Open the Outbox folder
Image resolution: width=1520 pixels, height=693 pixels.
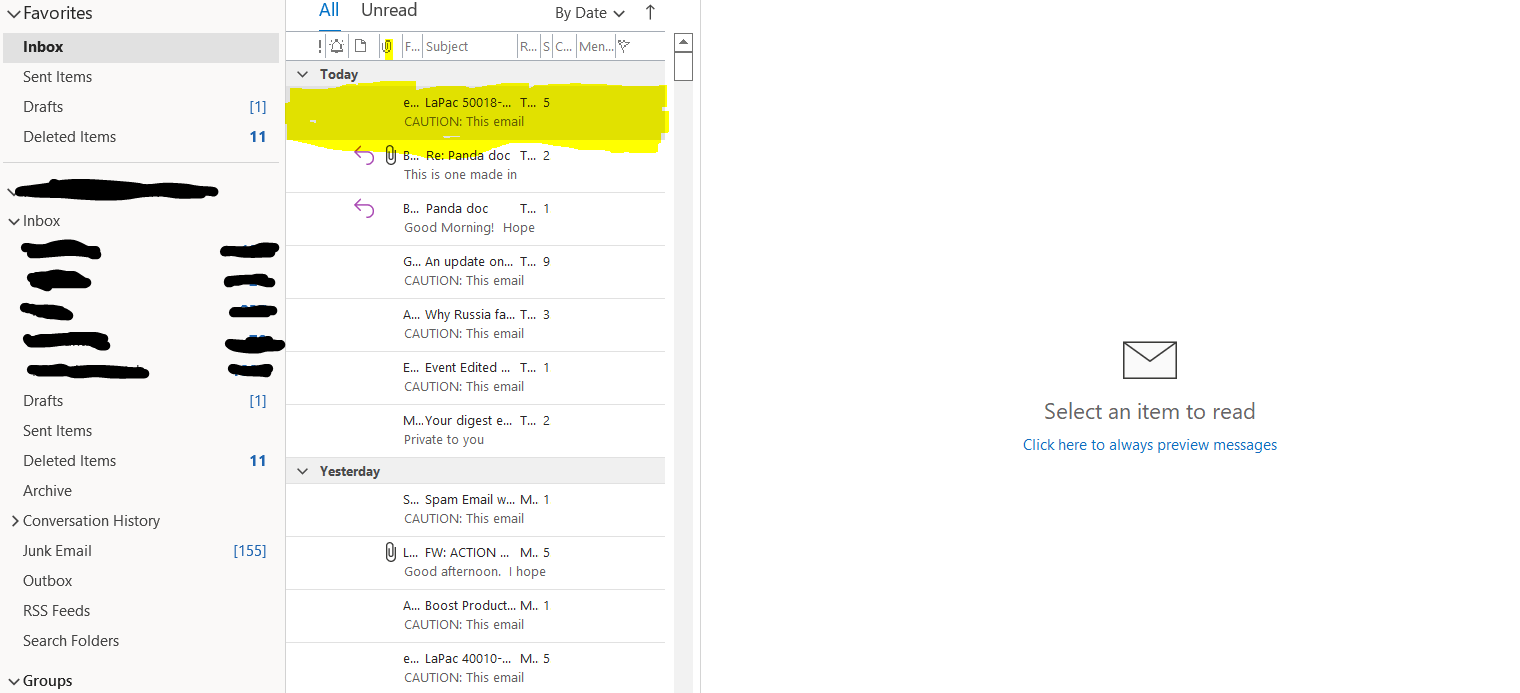141,581
